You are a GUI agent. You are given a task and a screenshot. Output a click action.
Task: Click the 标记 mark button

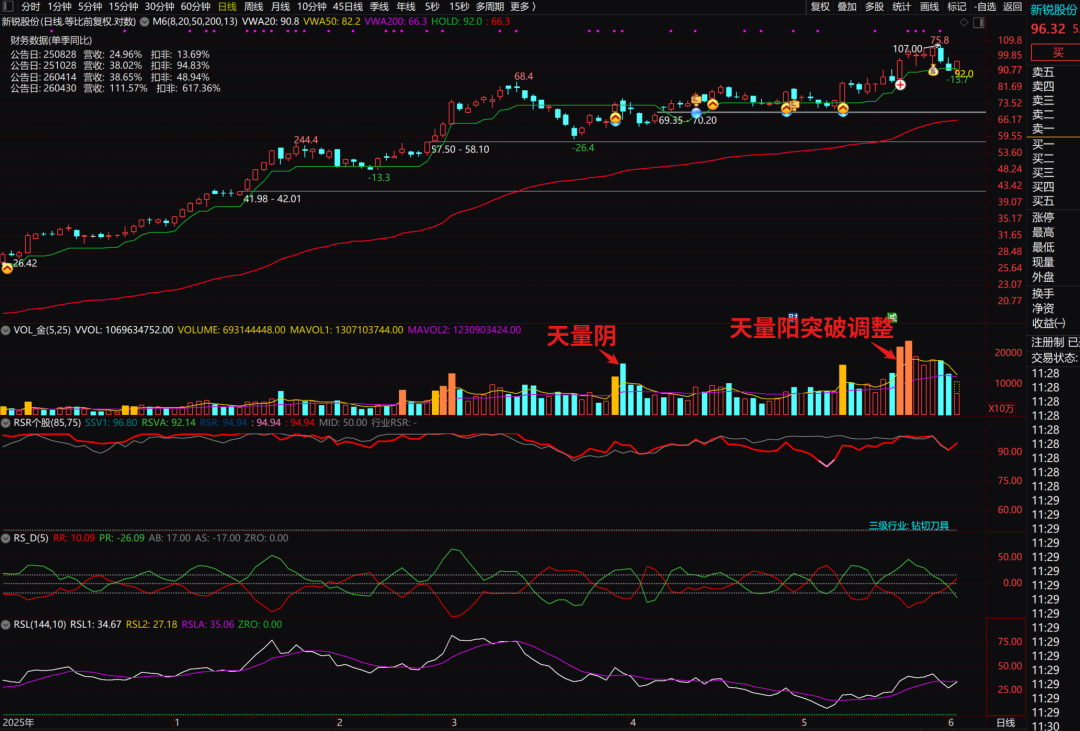point(956,7)
